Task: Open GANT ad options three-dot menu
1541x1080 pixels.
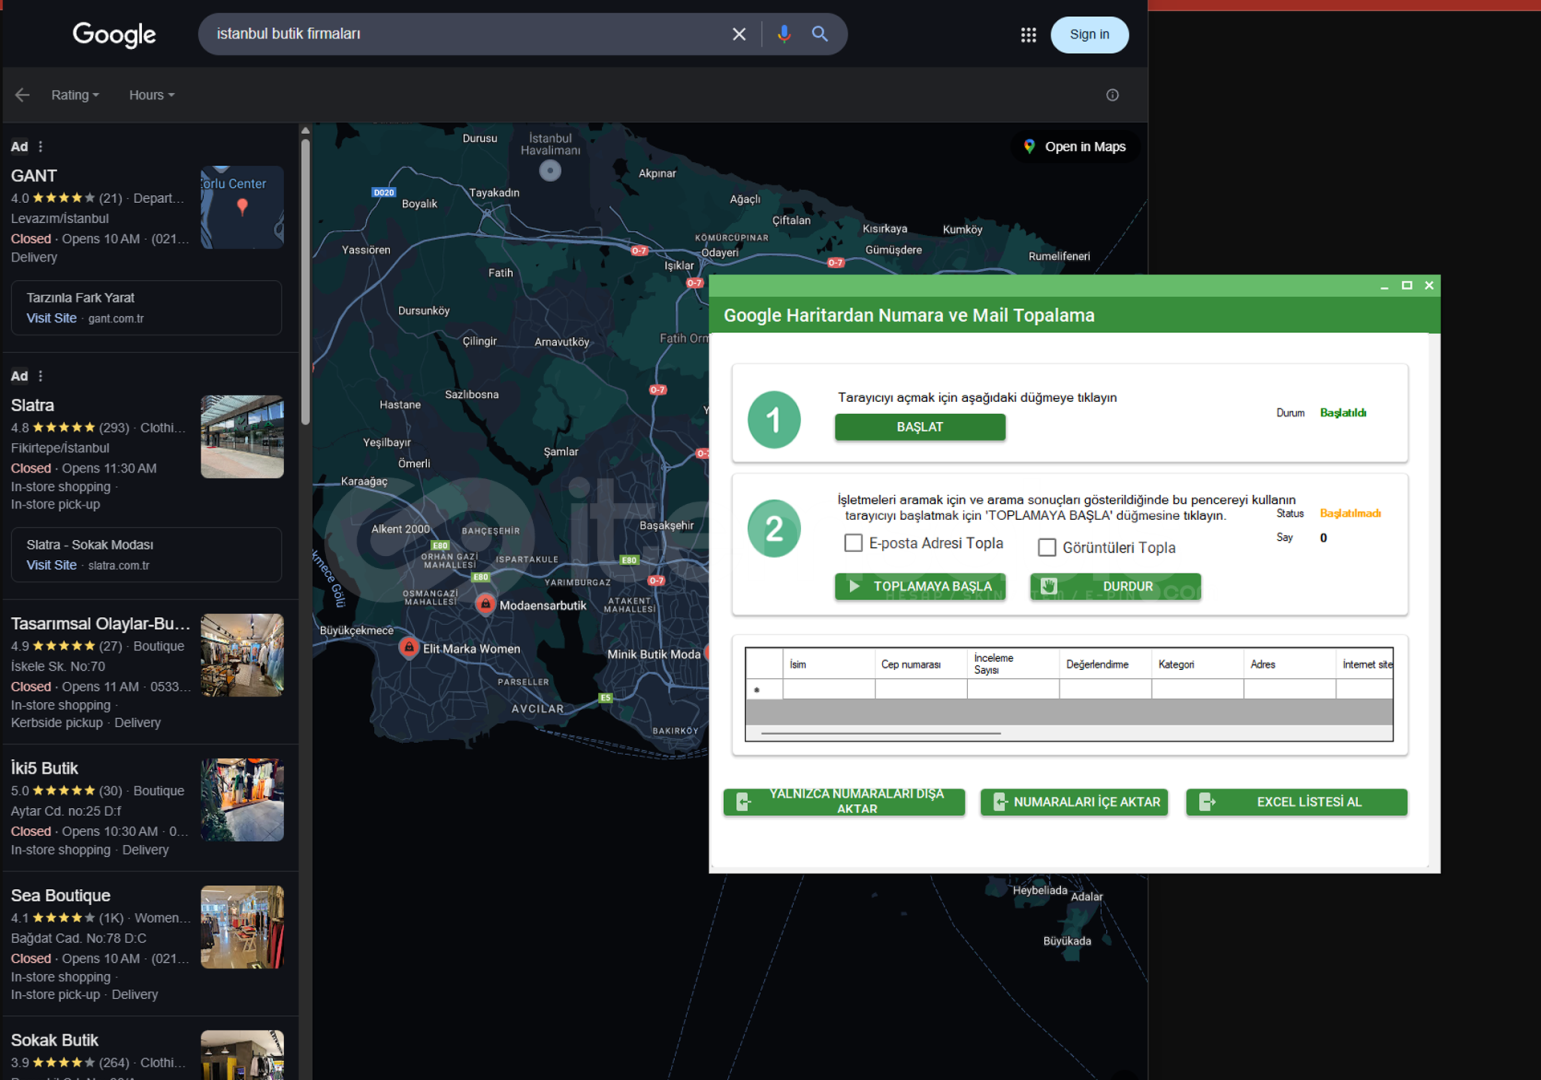Action: [41, 147]
